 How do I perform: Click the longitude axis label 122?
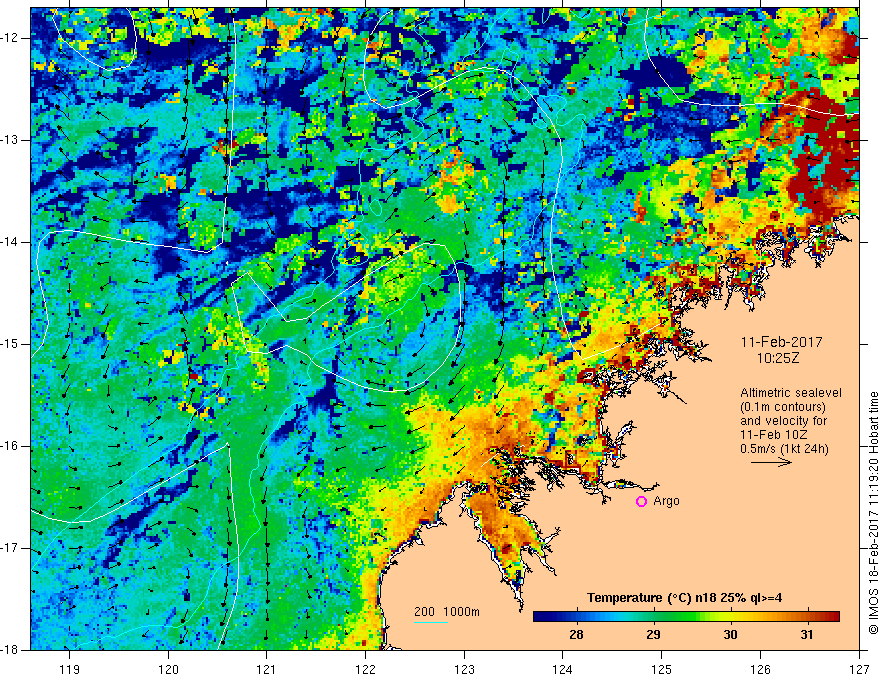click(365, 669)
